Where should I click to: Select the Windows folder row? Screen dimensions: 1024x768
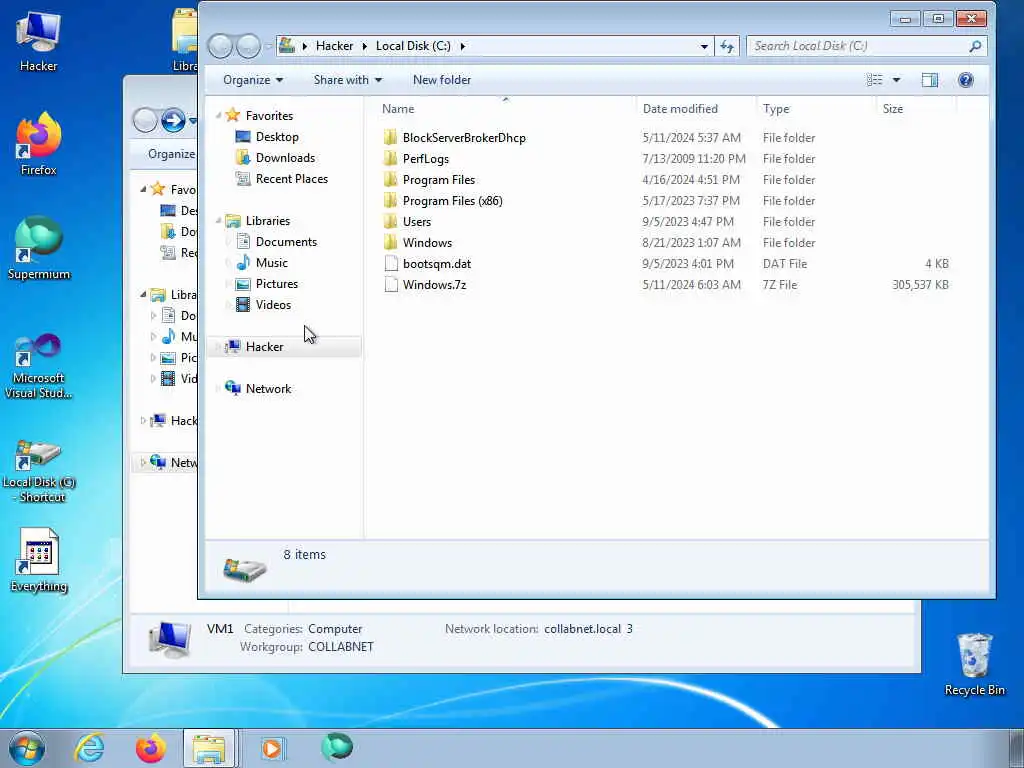(665, 243)
